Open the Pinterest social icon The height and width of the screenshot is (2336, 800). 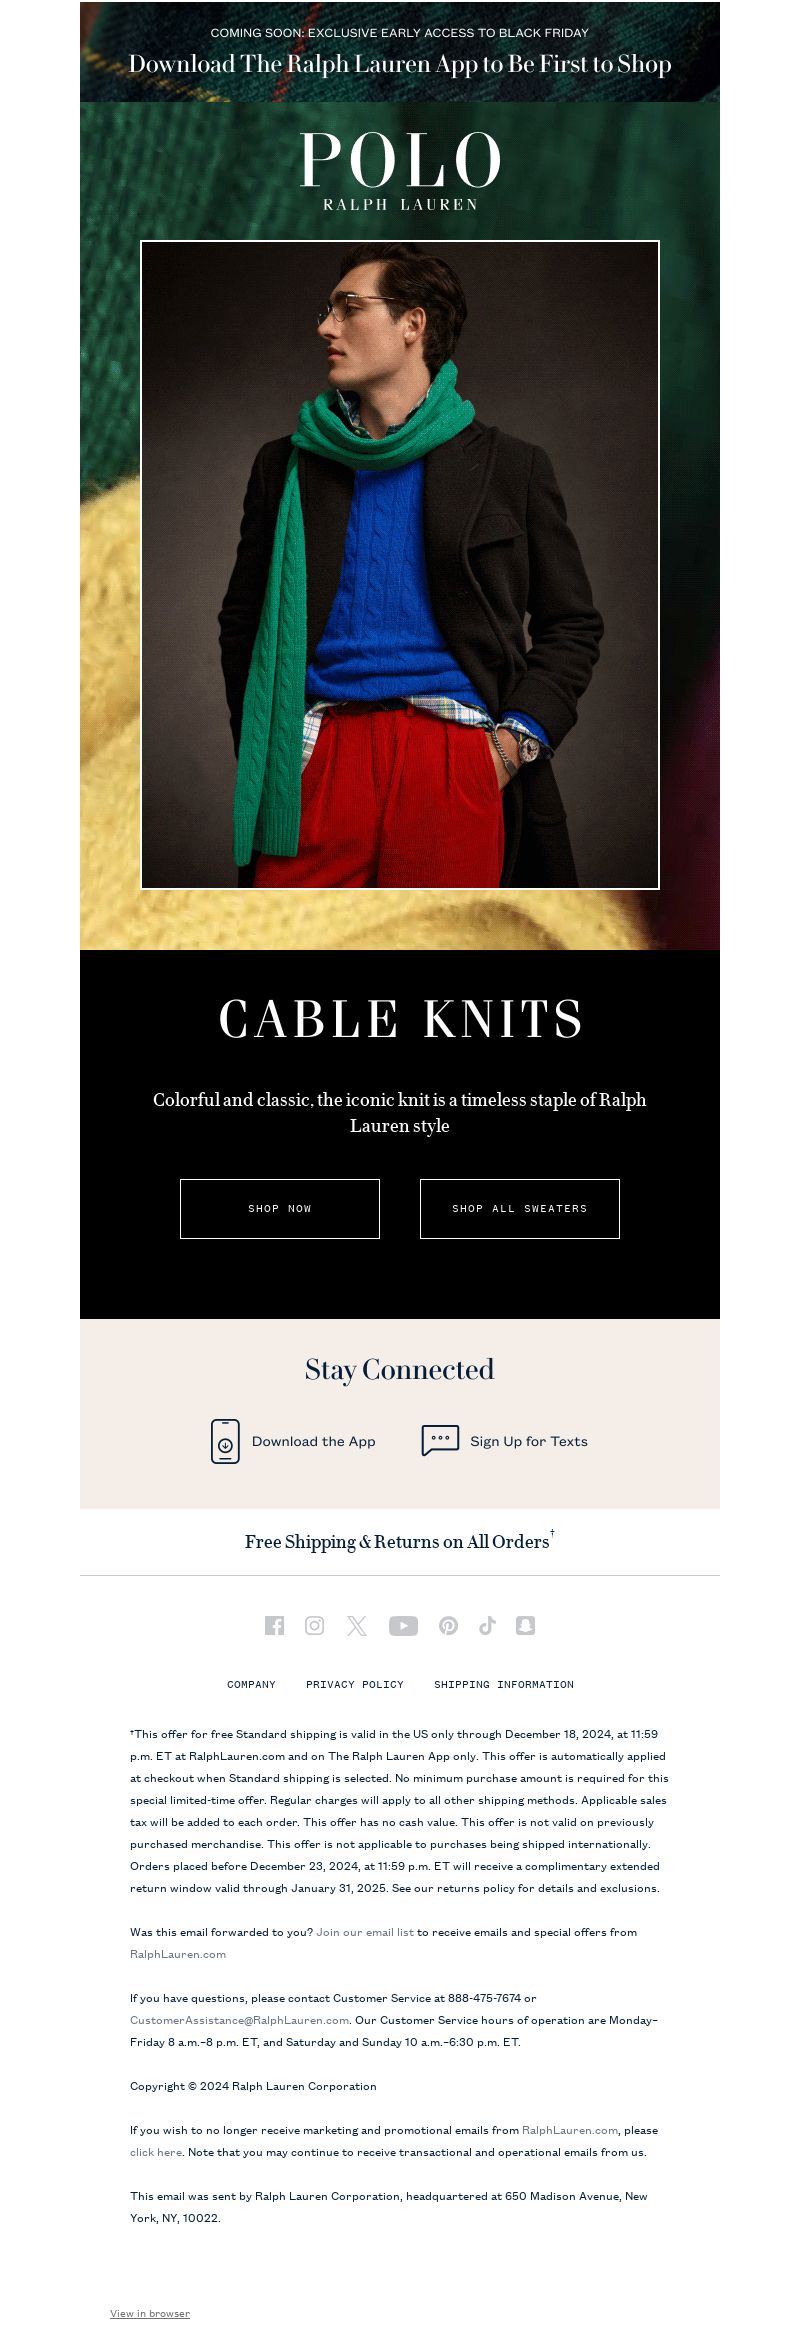coord(448,1625)
